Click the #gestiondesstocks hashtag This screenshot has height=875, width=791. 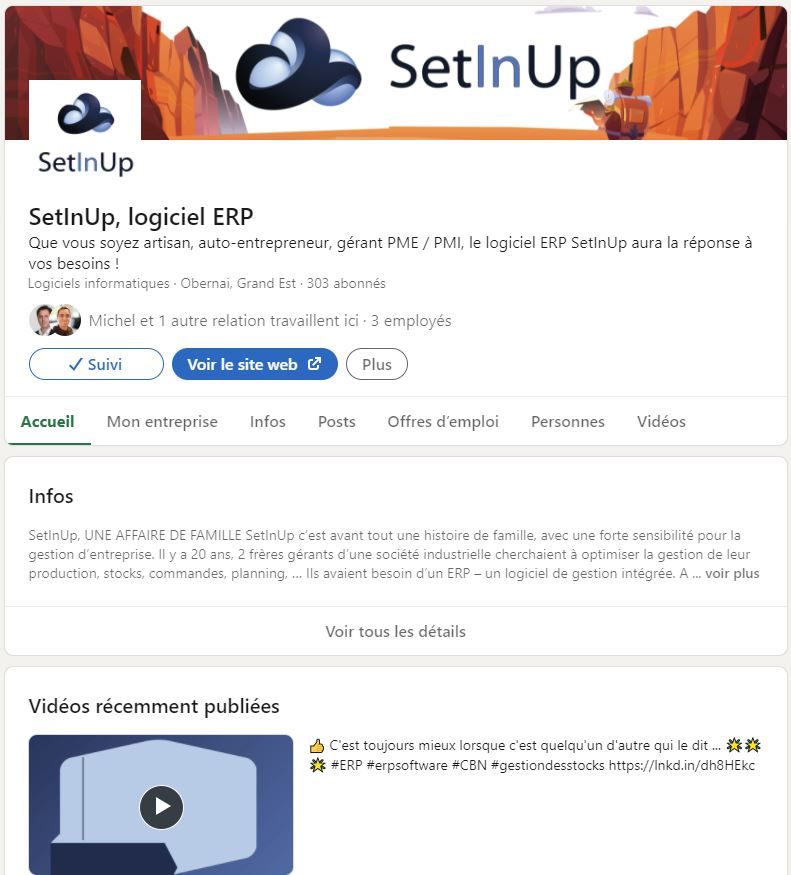click(548, 765)
